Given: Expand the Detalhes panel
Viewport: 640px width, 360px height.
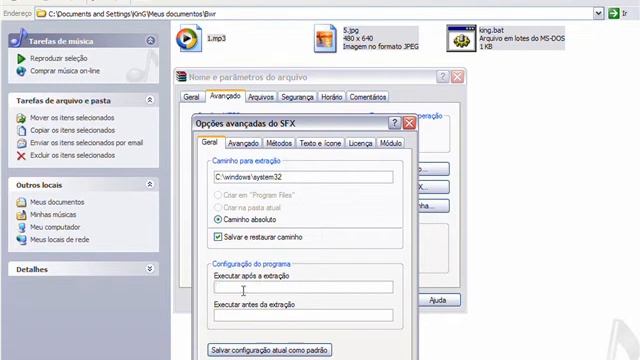Looking at the screenshot, I should click(x=150, y=269).
